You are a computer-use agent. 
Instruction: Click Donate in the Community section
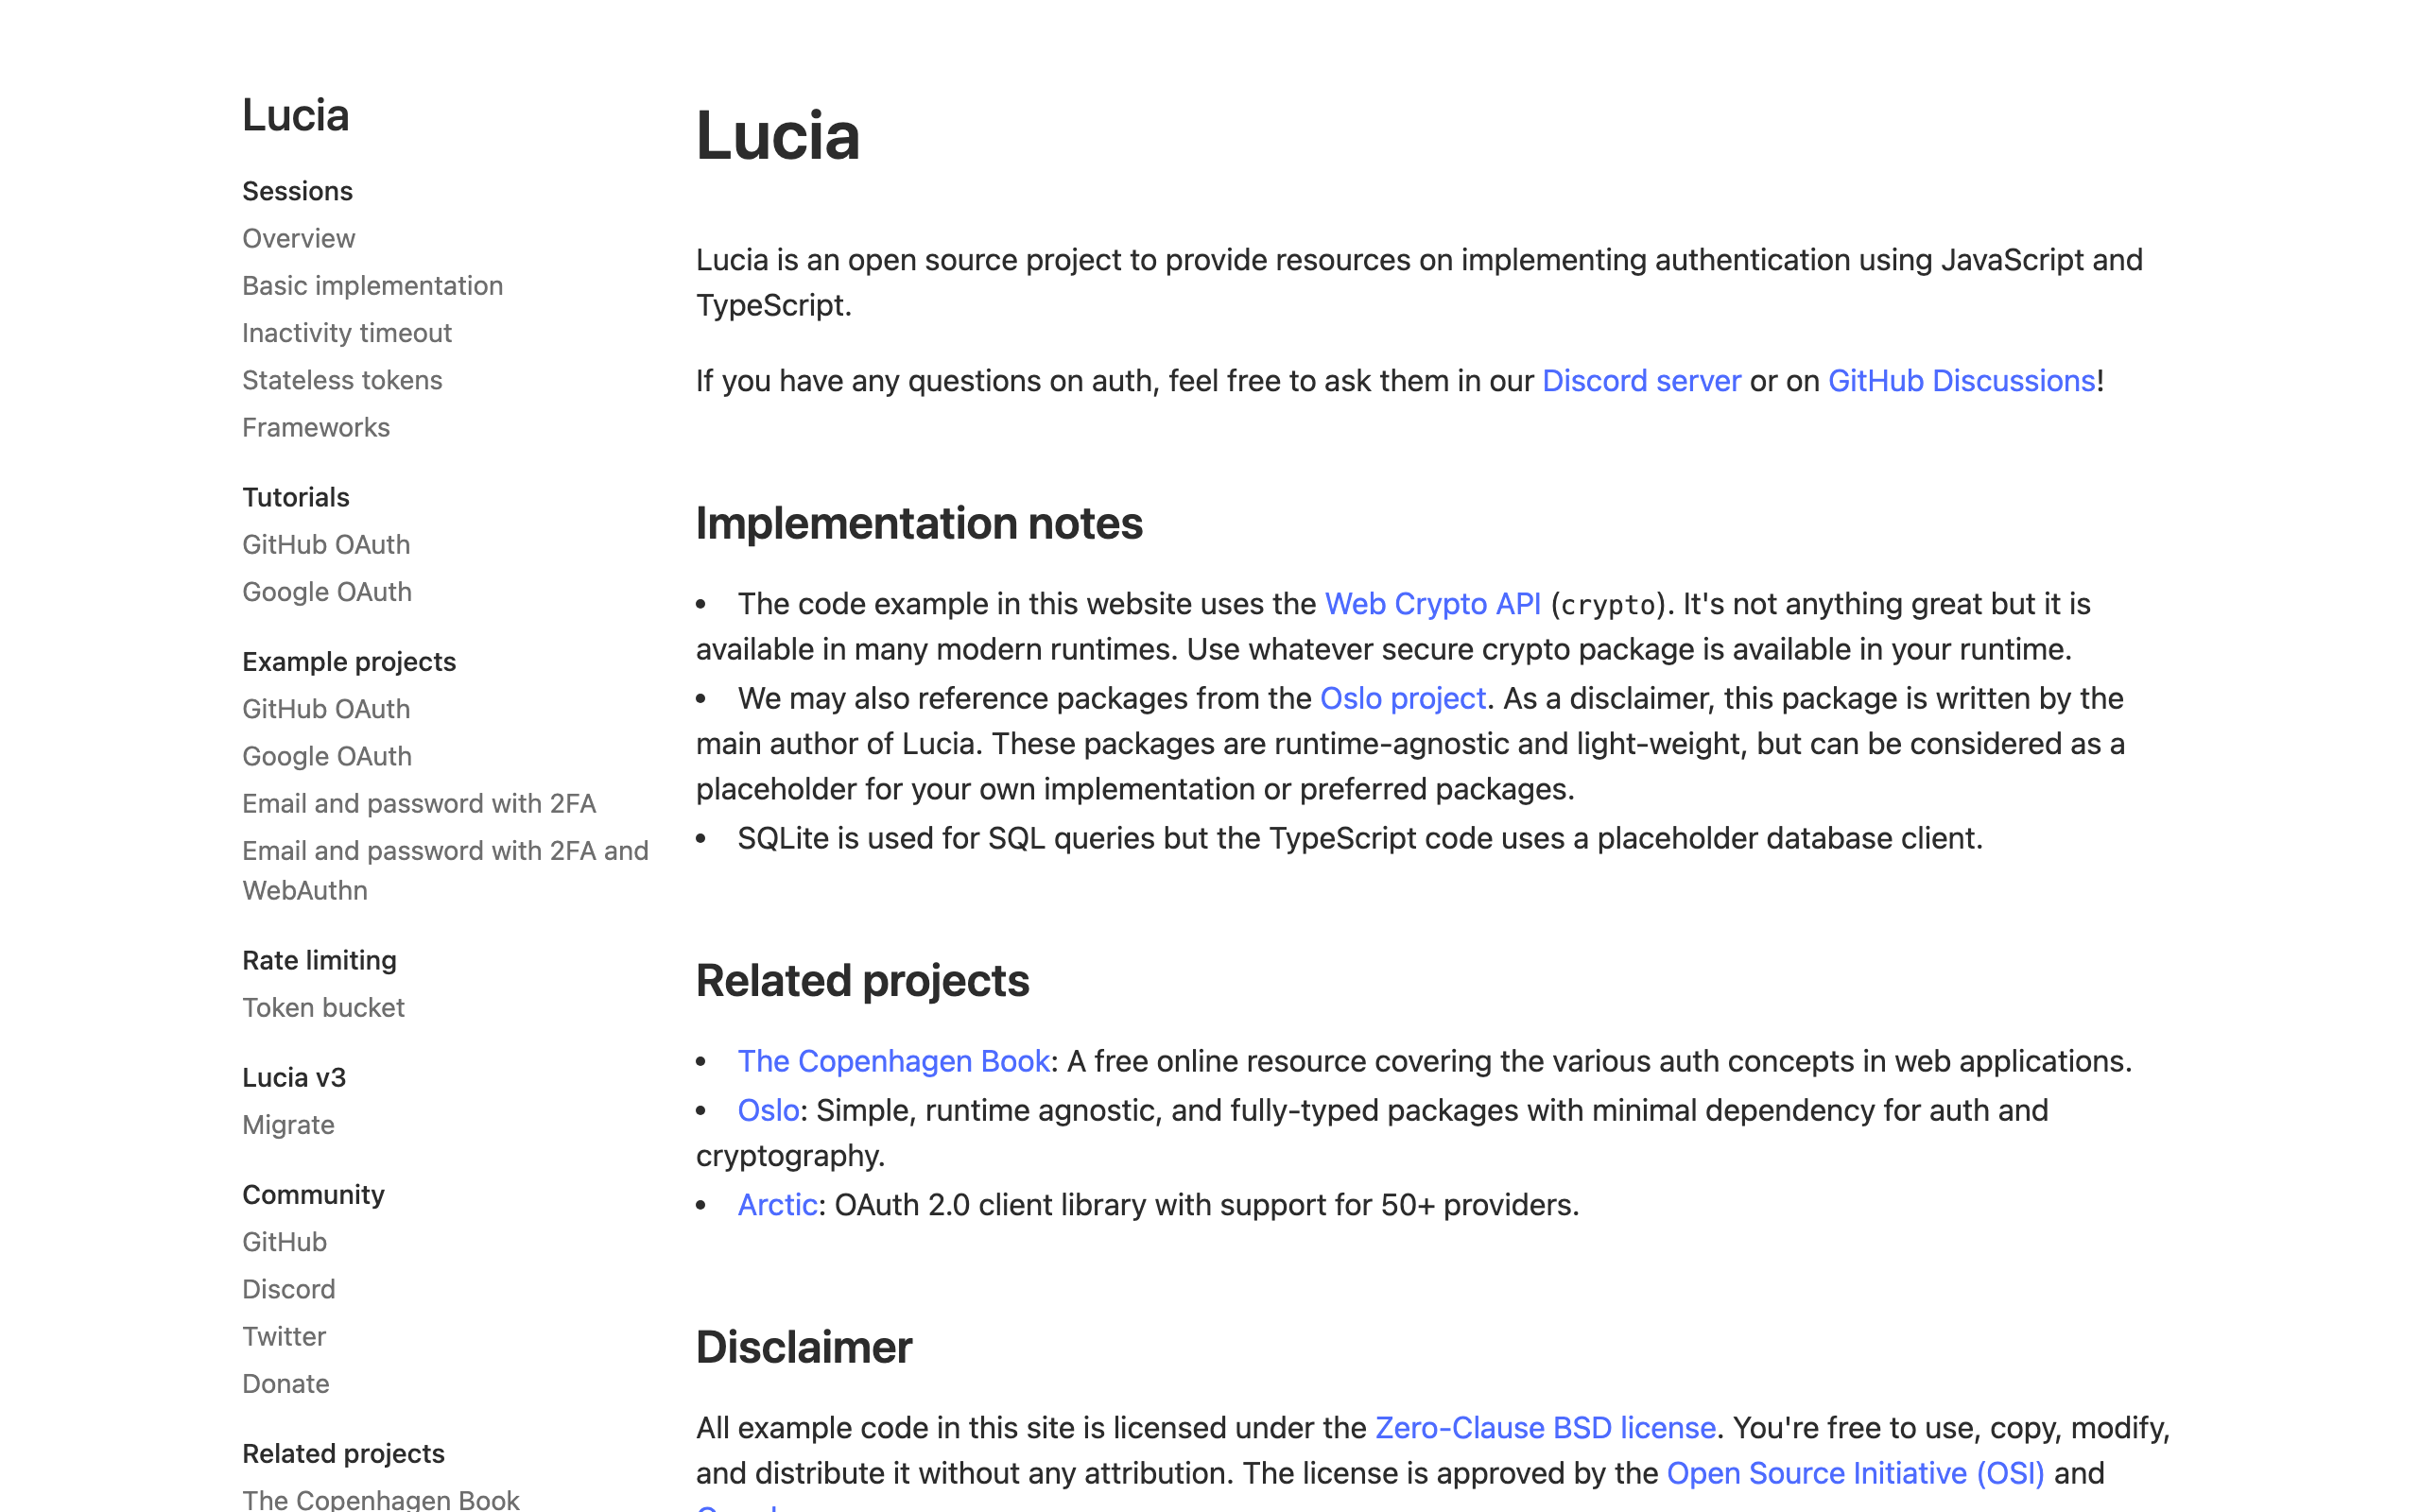tap(285, 1384)
